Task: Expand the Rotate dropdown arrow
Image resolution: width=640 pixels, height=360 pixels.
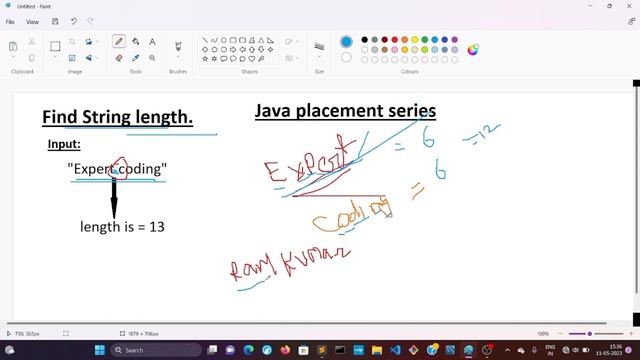Action: pos(97,42)
